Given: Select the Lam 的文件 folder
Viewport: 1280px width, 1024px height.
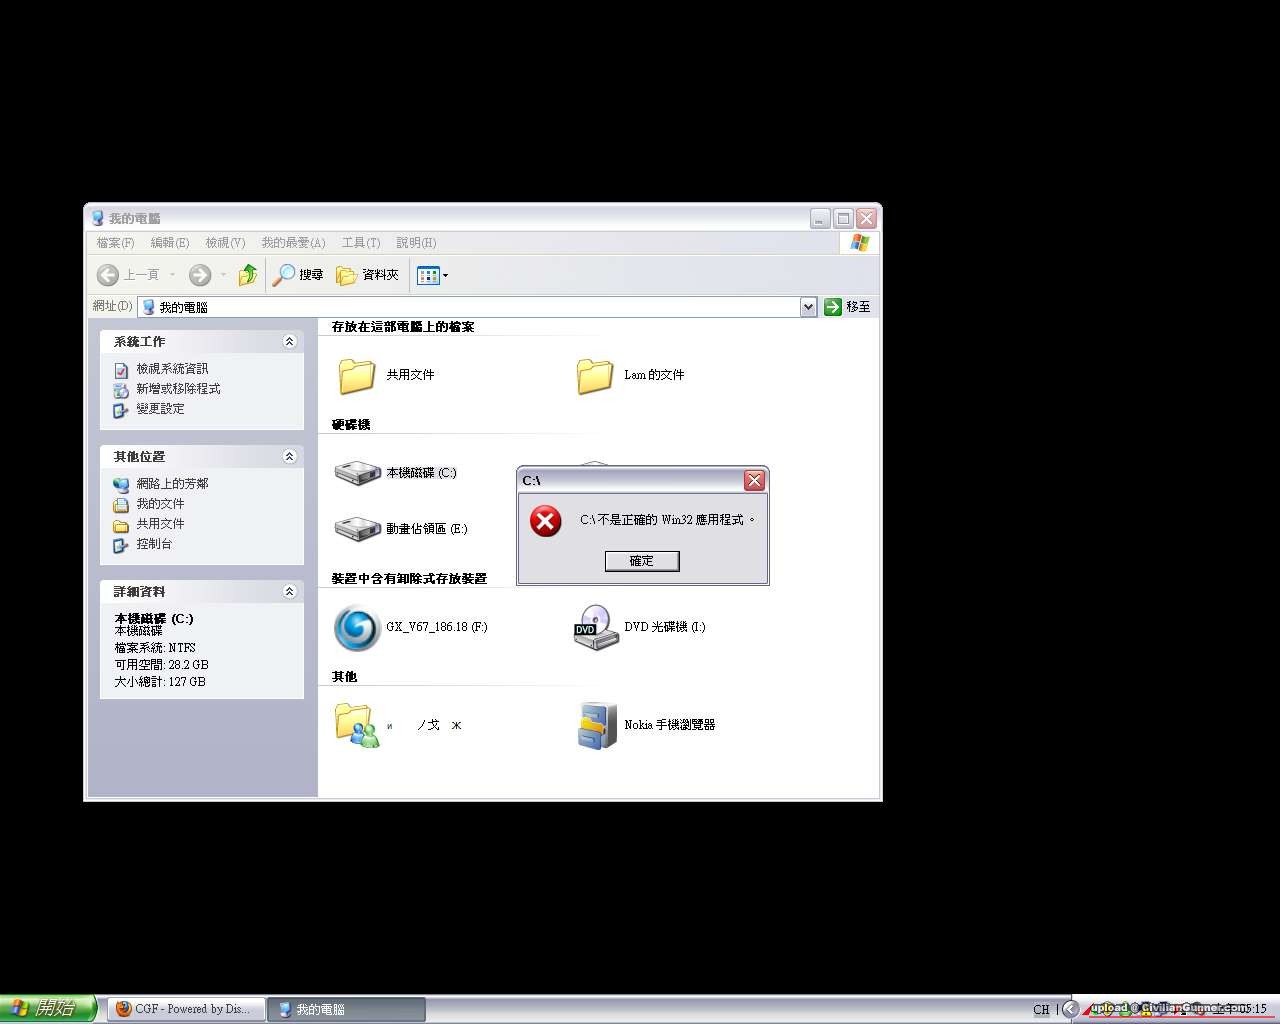Looking at the screenshot, I should point(595,375).
